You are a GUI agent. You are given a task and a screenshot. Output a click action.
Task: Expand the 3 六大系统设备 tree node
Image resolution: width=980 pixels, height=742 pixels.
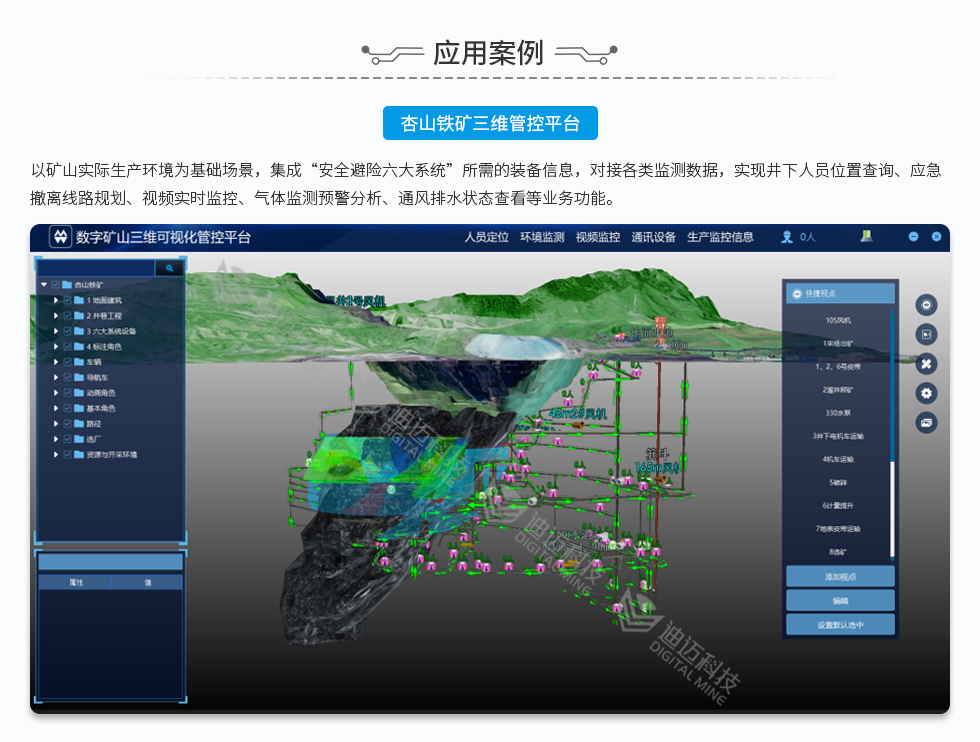[56, 331]
